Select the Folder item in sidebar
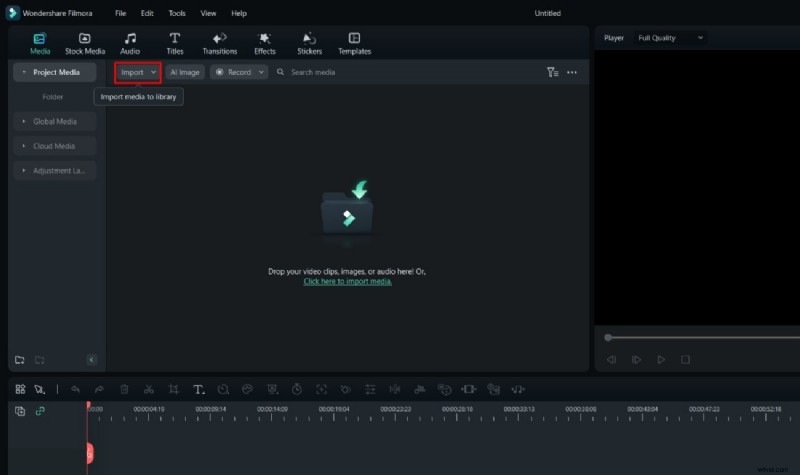The image size is (800, 475). point(53,97)
